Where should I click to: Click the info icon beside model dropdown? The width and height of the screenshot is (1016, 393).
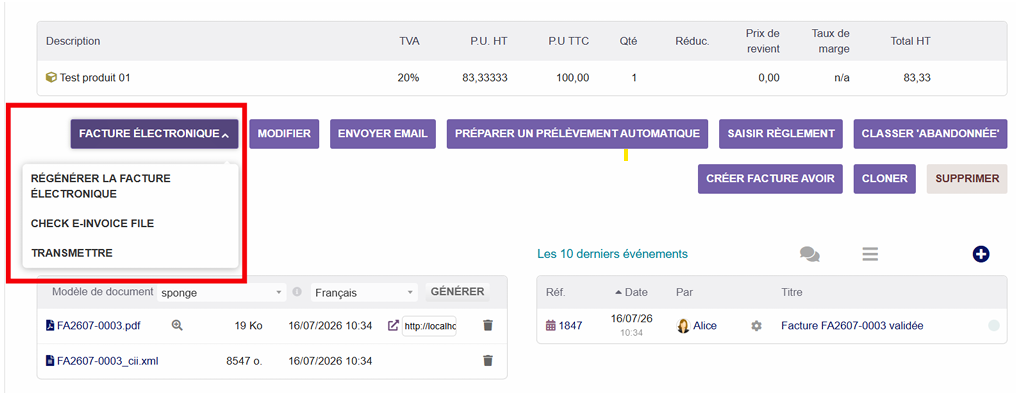pos(297,292)
